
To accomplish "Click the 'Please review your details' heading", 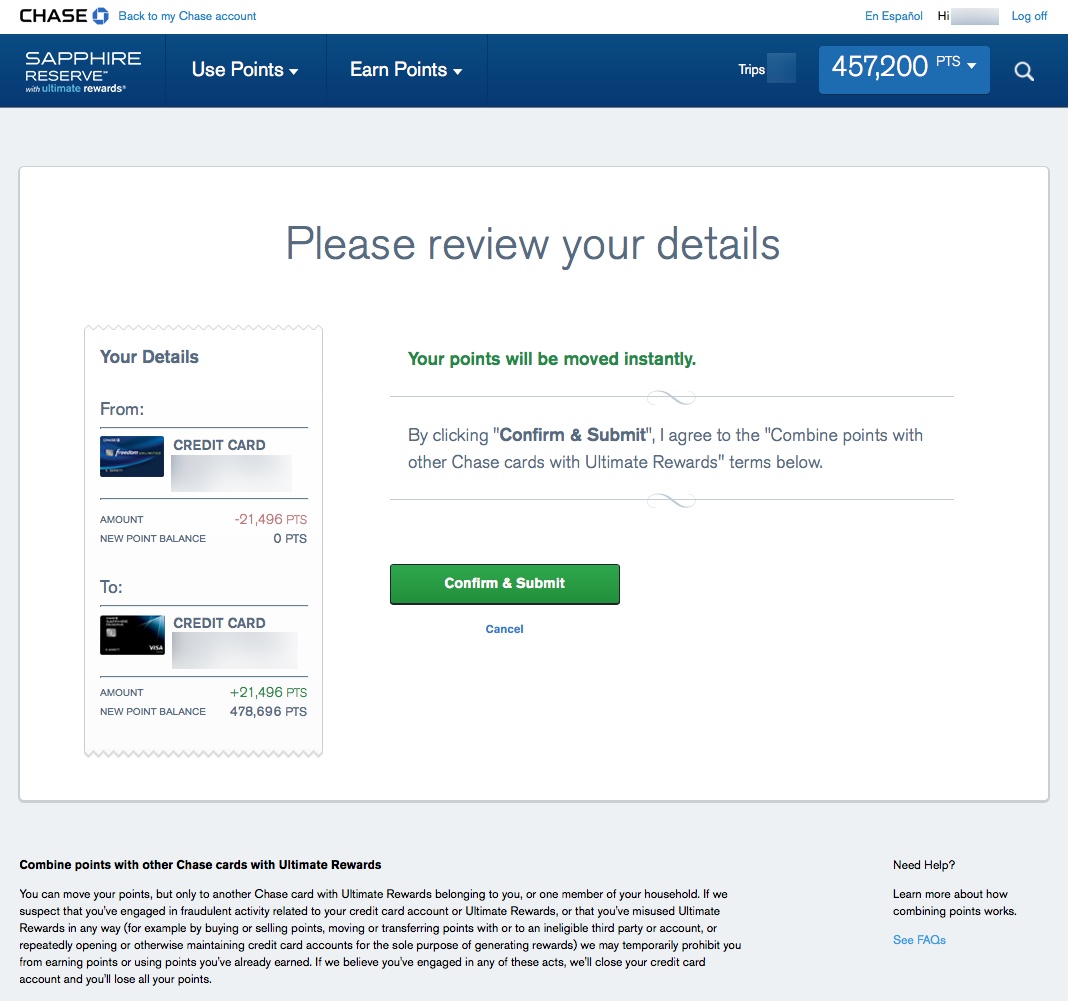I will (533, 244).
